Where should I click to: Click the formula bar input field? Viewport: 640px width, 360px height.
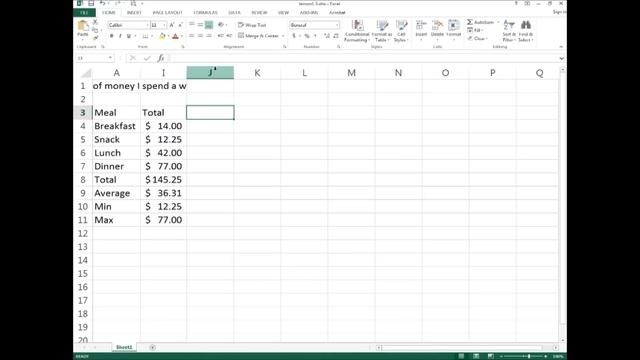(363, 58)
